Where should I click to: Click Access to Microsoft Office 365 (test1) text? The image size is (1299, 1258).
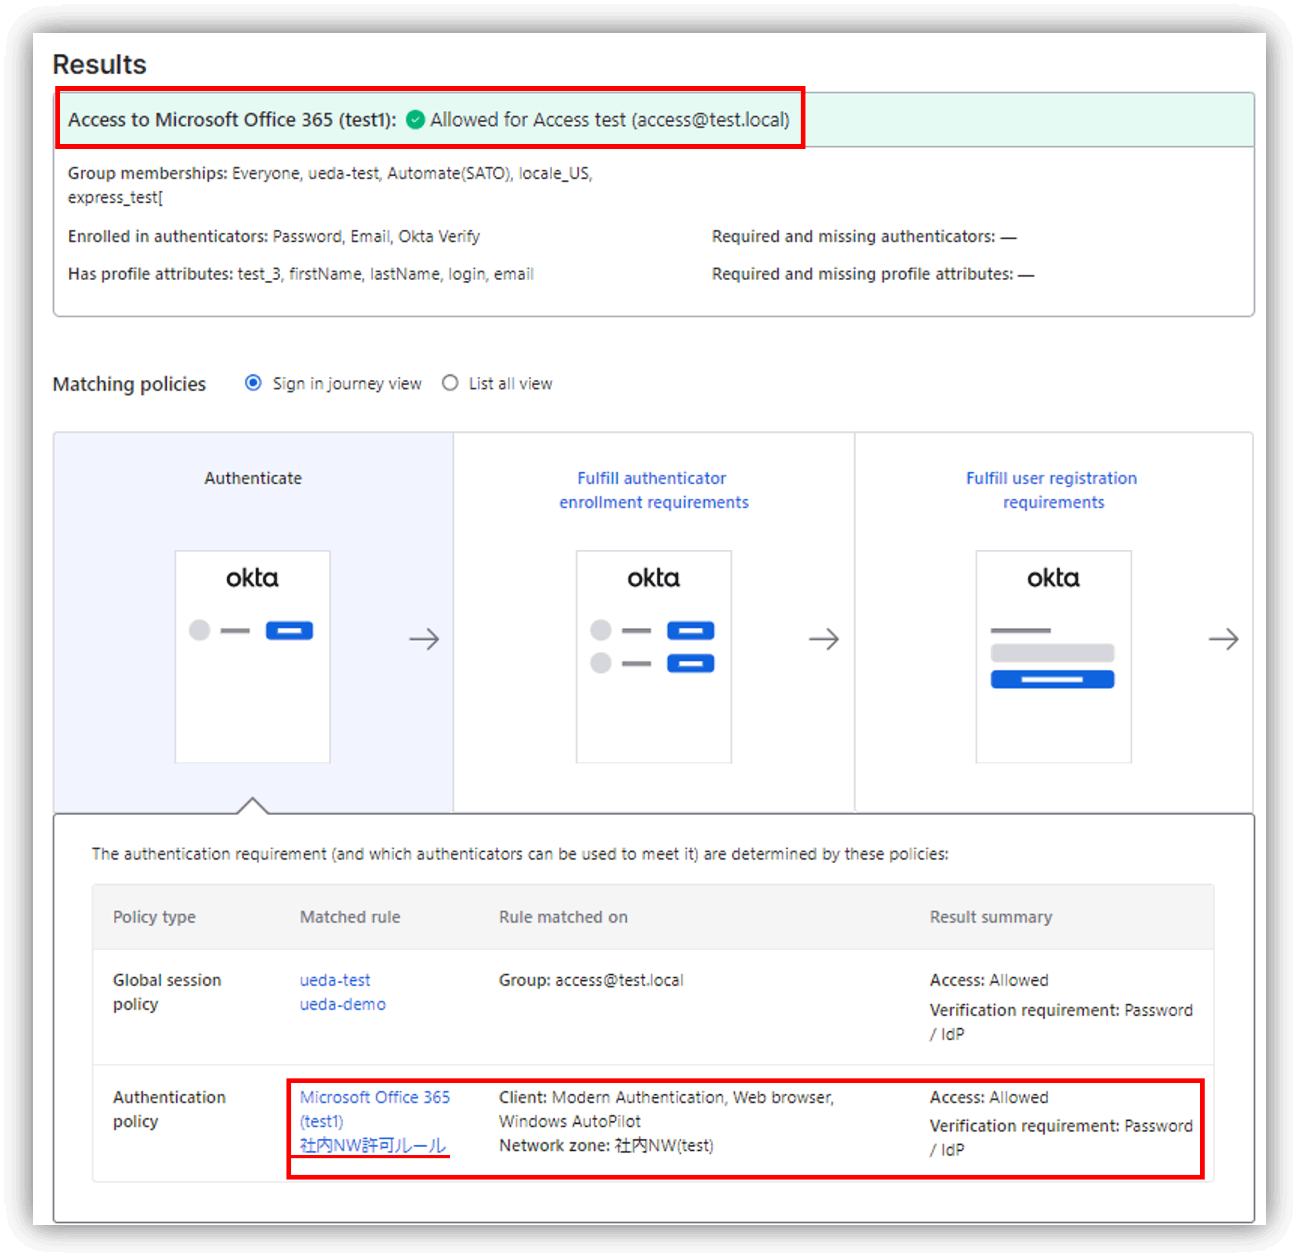pyautogui.click(x=232, y=120)
